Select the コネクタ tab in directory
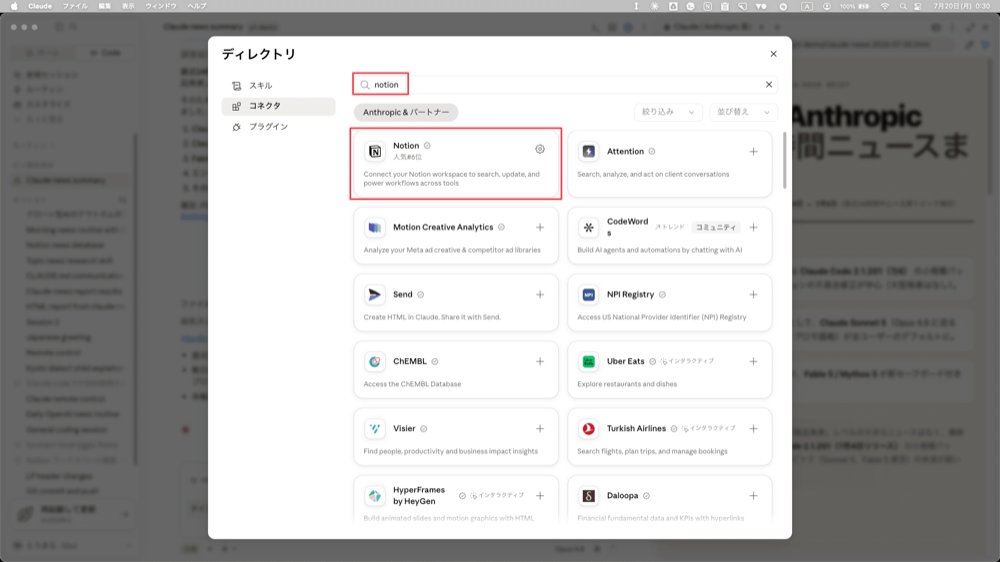The image size is (1000, 562). 278,106
